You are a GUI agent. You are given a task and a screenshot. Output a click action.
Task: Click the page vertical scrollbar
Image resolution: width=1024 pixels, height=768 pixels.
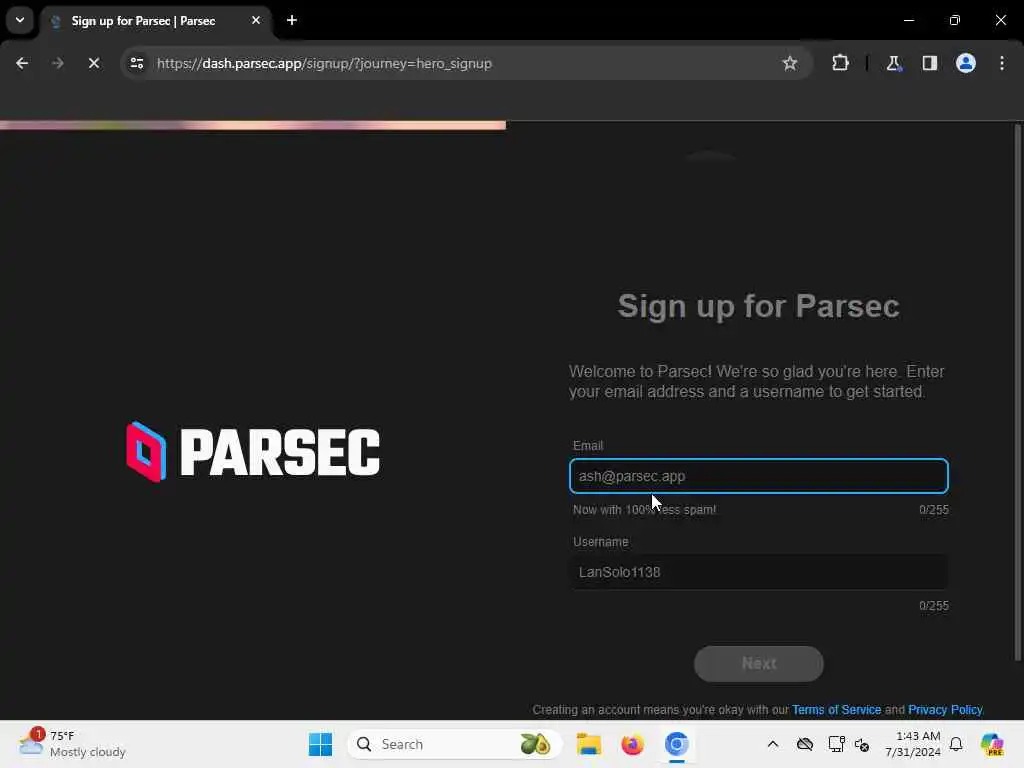[1017, 392]
